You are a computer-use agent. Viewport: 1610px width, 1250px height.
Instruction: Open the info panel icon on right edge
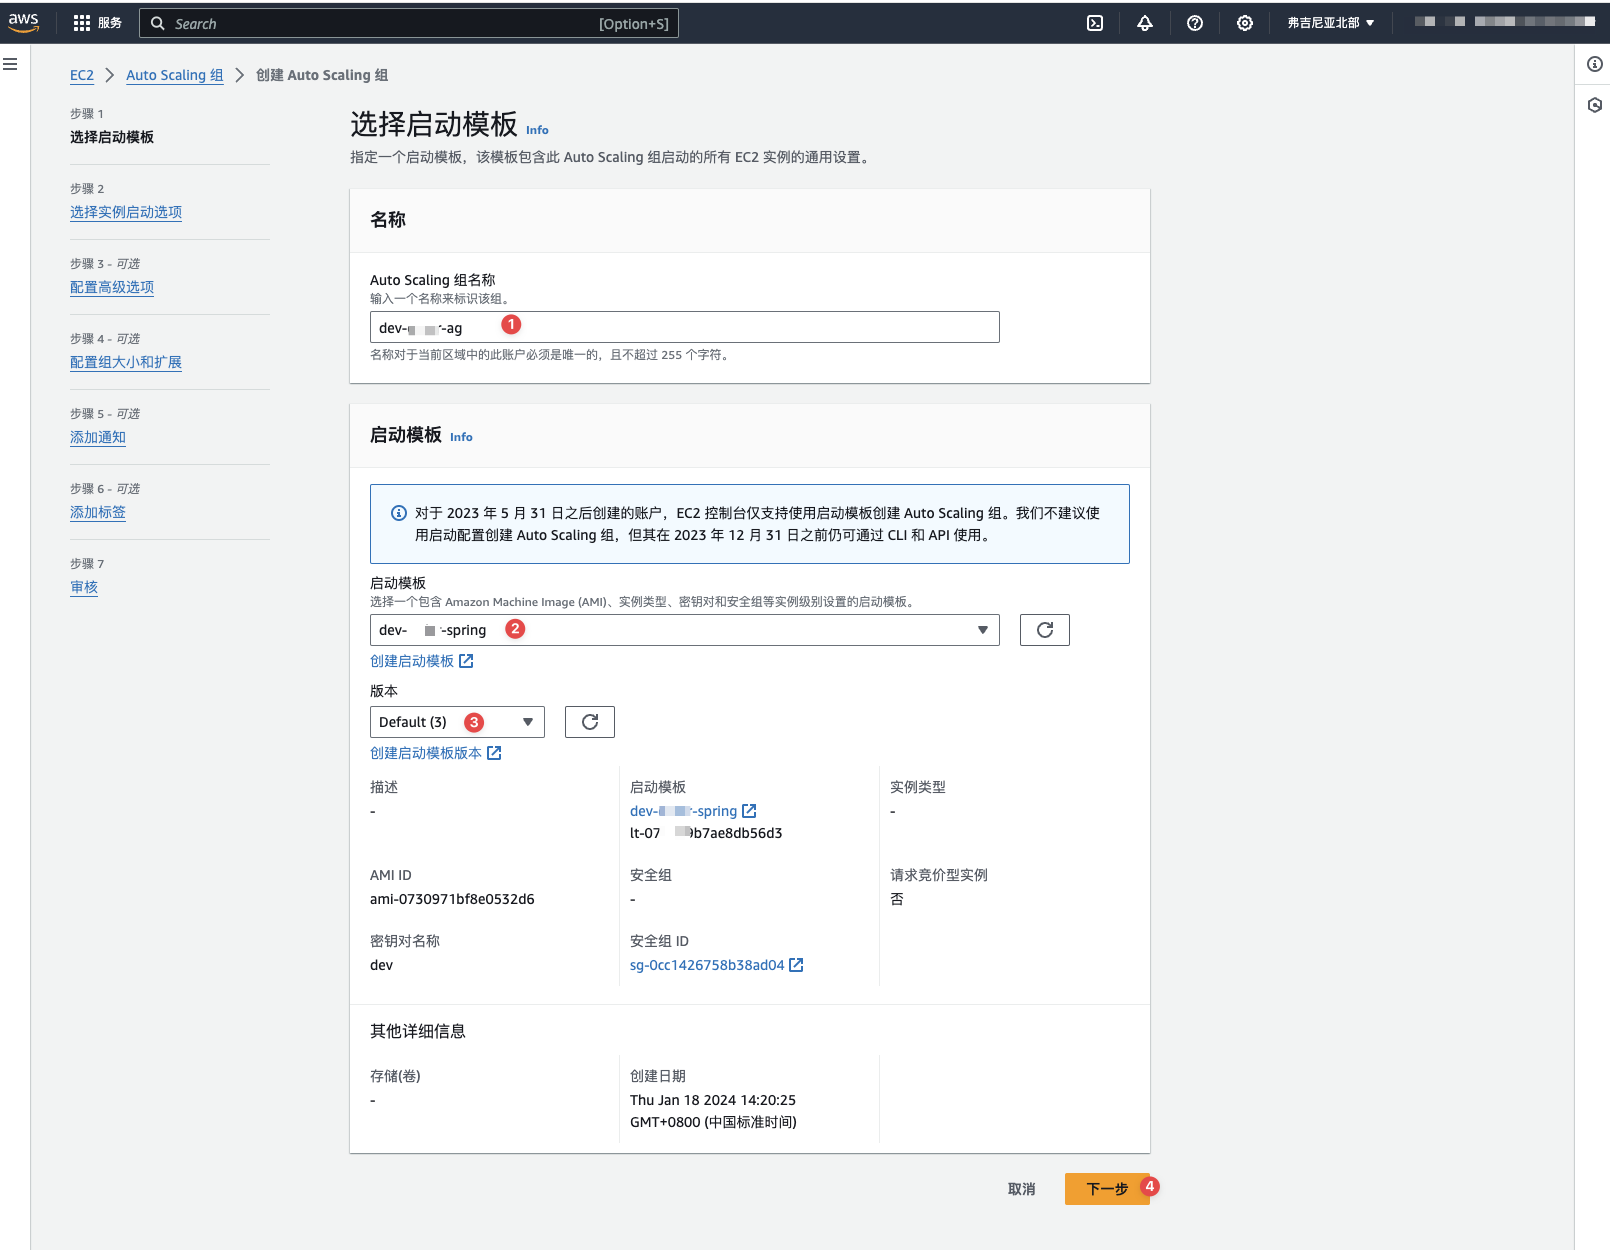(1595, 64)
